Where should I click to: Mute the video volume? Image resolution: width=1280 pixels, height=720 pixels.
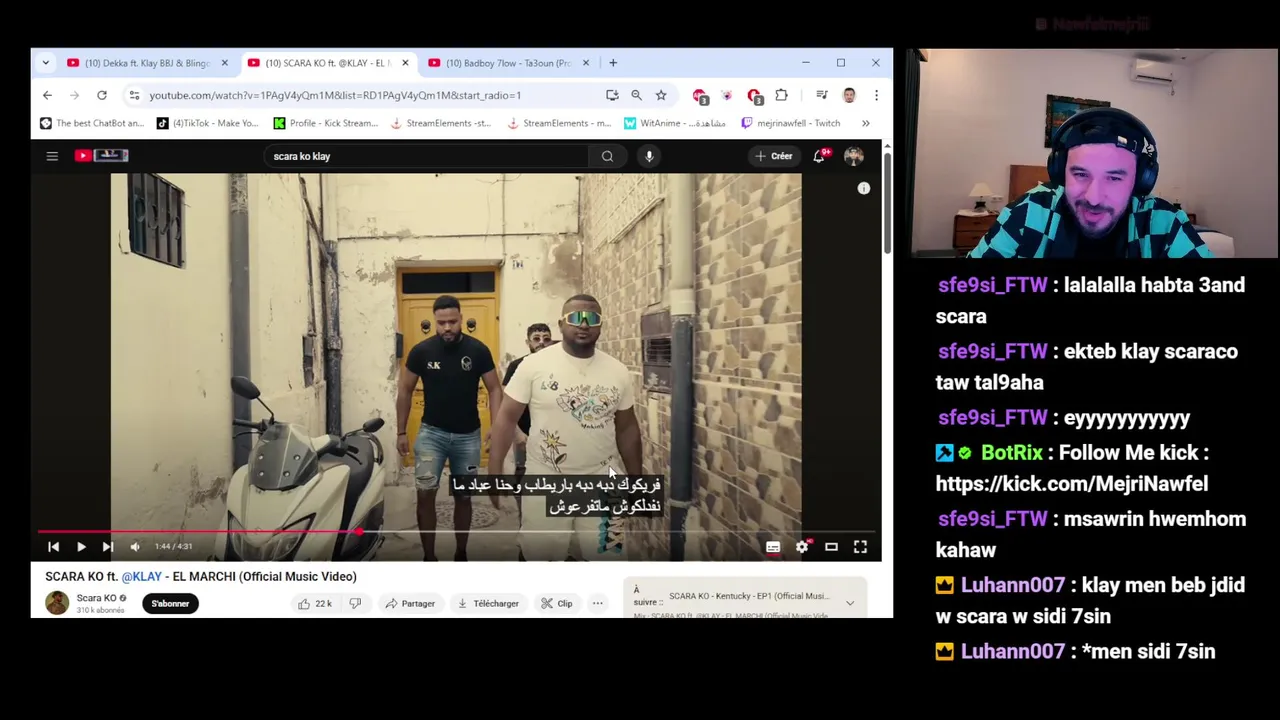pos(135,547)
